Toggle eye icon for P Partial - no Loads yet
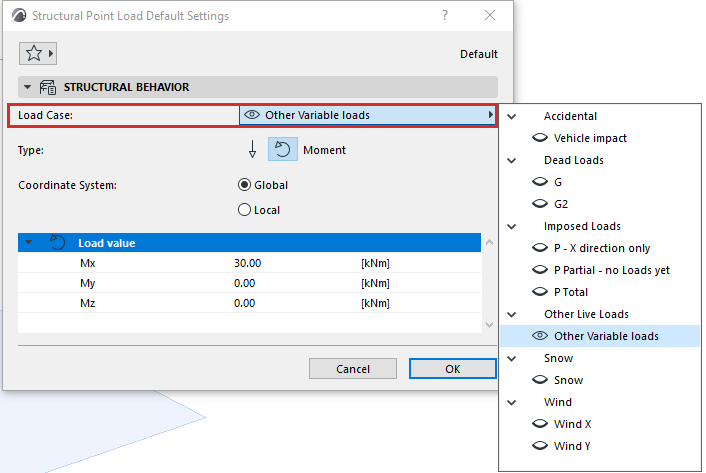This screenshot has height=473, width=706. coord(540,270)
